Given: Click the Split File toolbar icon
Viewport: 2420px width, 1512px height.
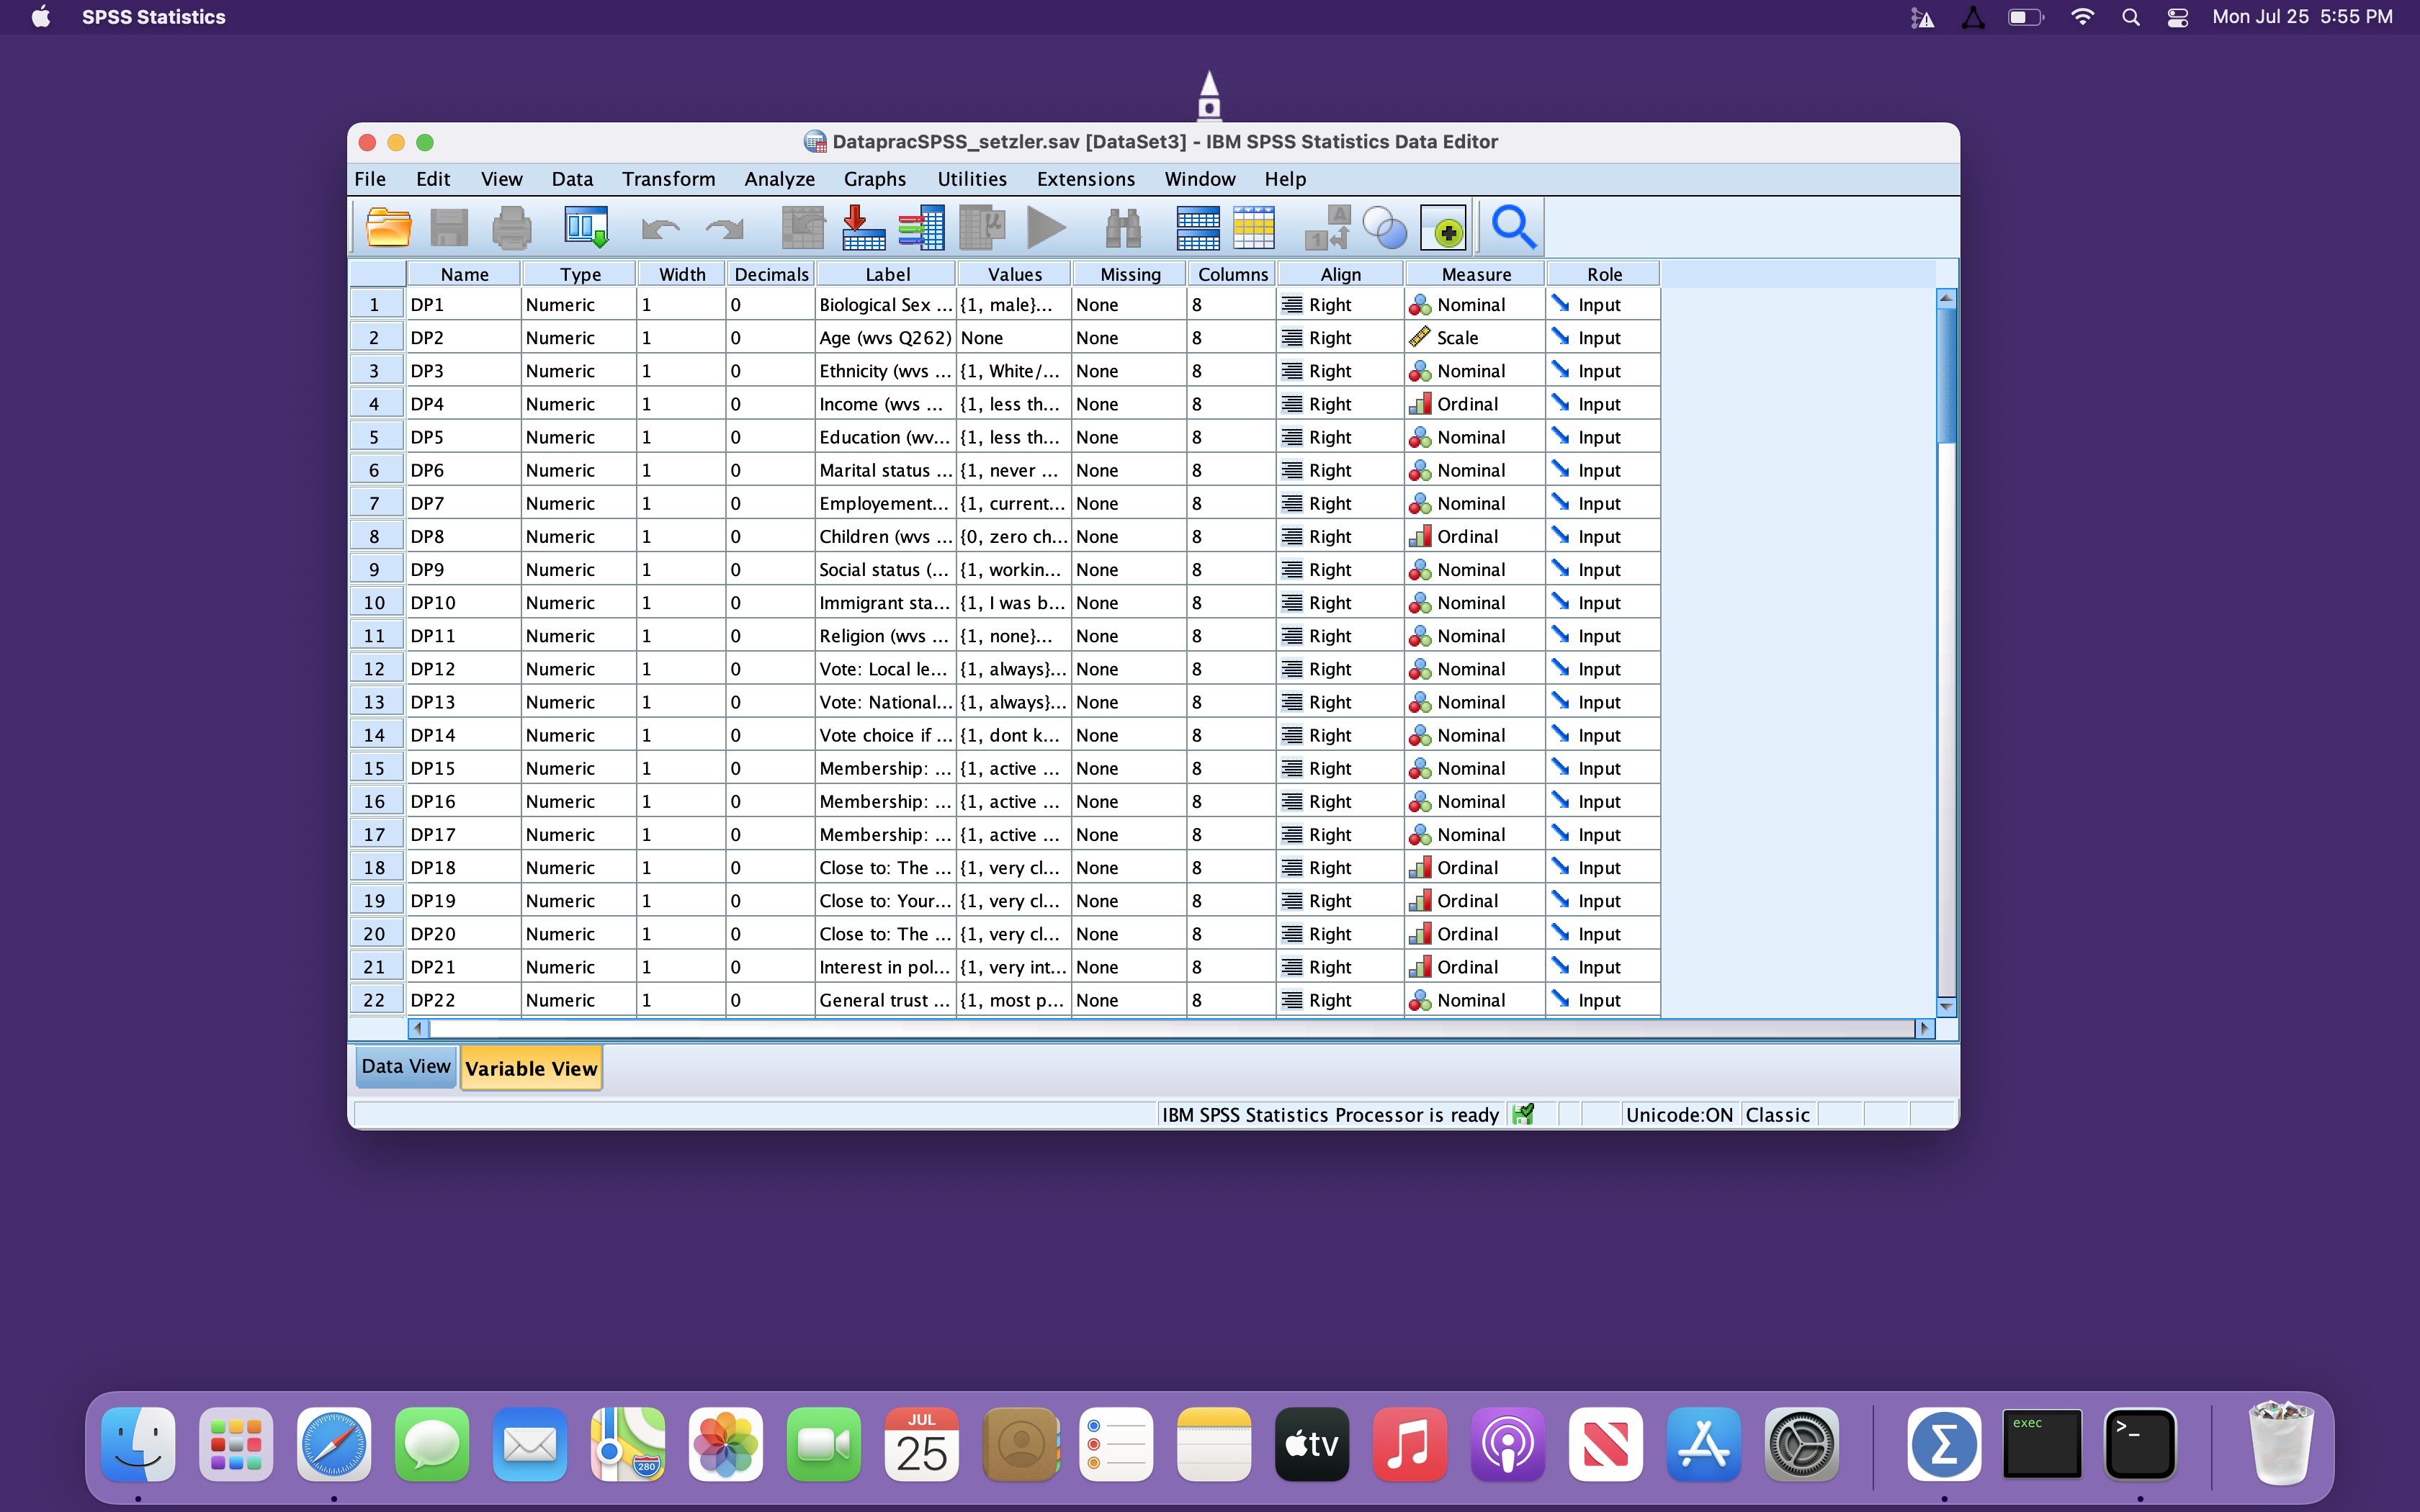Looking at the screenshot, I should [1198, 228].
